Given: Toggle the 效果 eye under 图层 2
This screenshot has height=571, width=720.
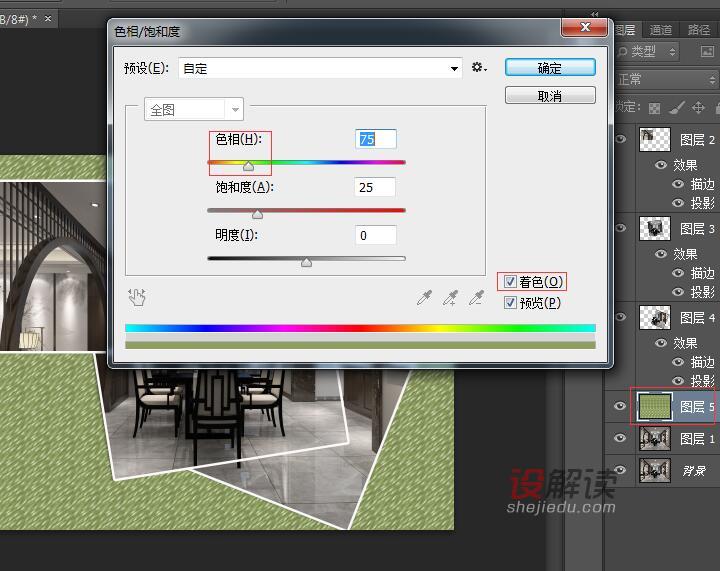Looking at the screenshot, I should coord(661,165).
